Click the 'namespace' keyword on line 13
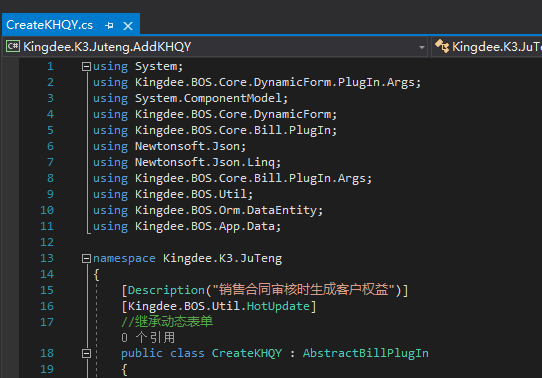542x378 pixels. 124,258
